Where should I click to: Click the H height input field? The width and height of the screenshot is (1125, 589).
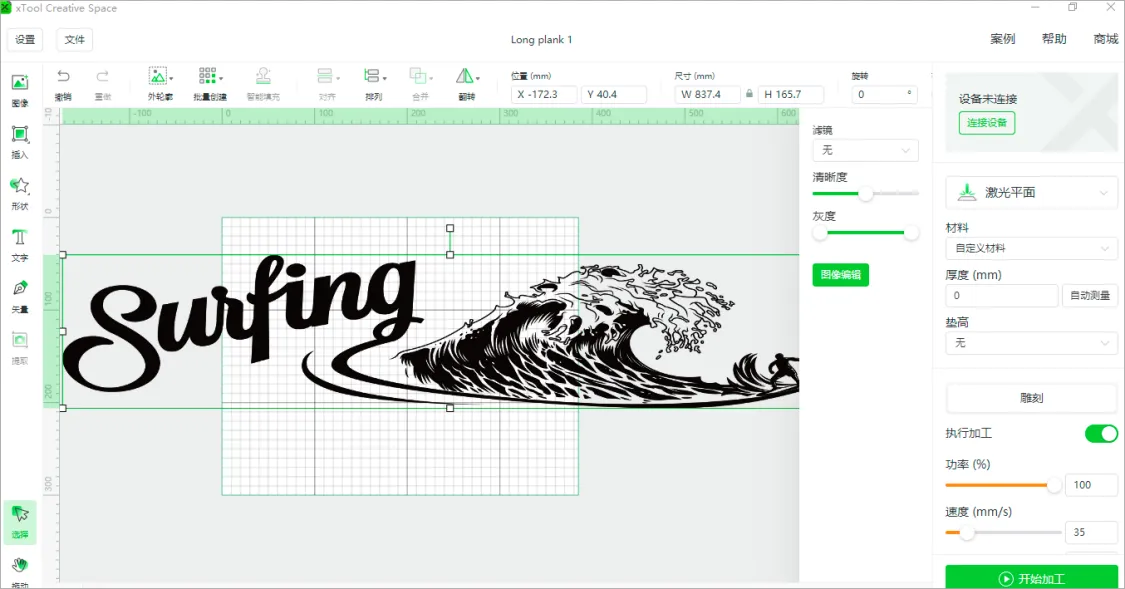click(791, 94)
